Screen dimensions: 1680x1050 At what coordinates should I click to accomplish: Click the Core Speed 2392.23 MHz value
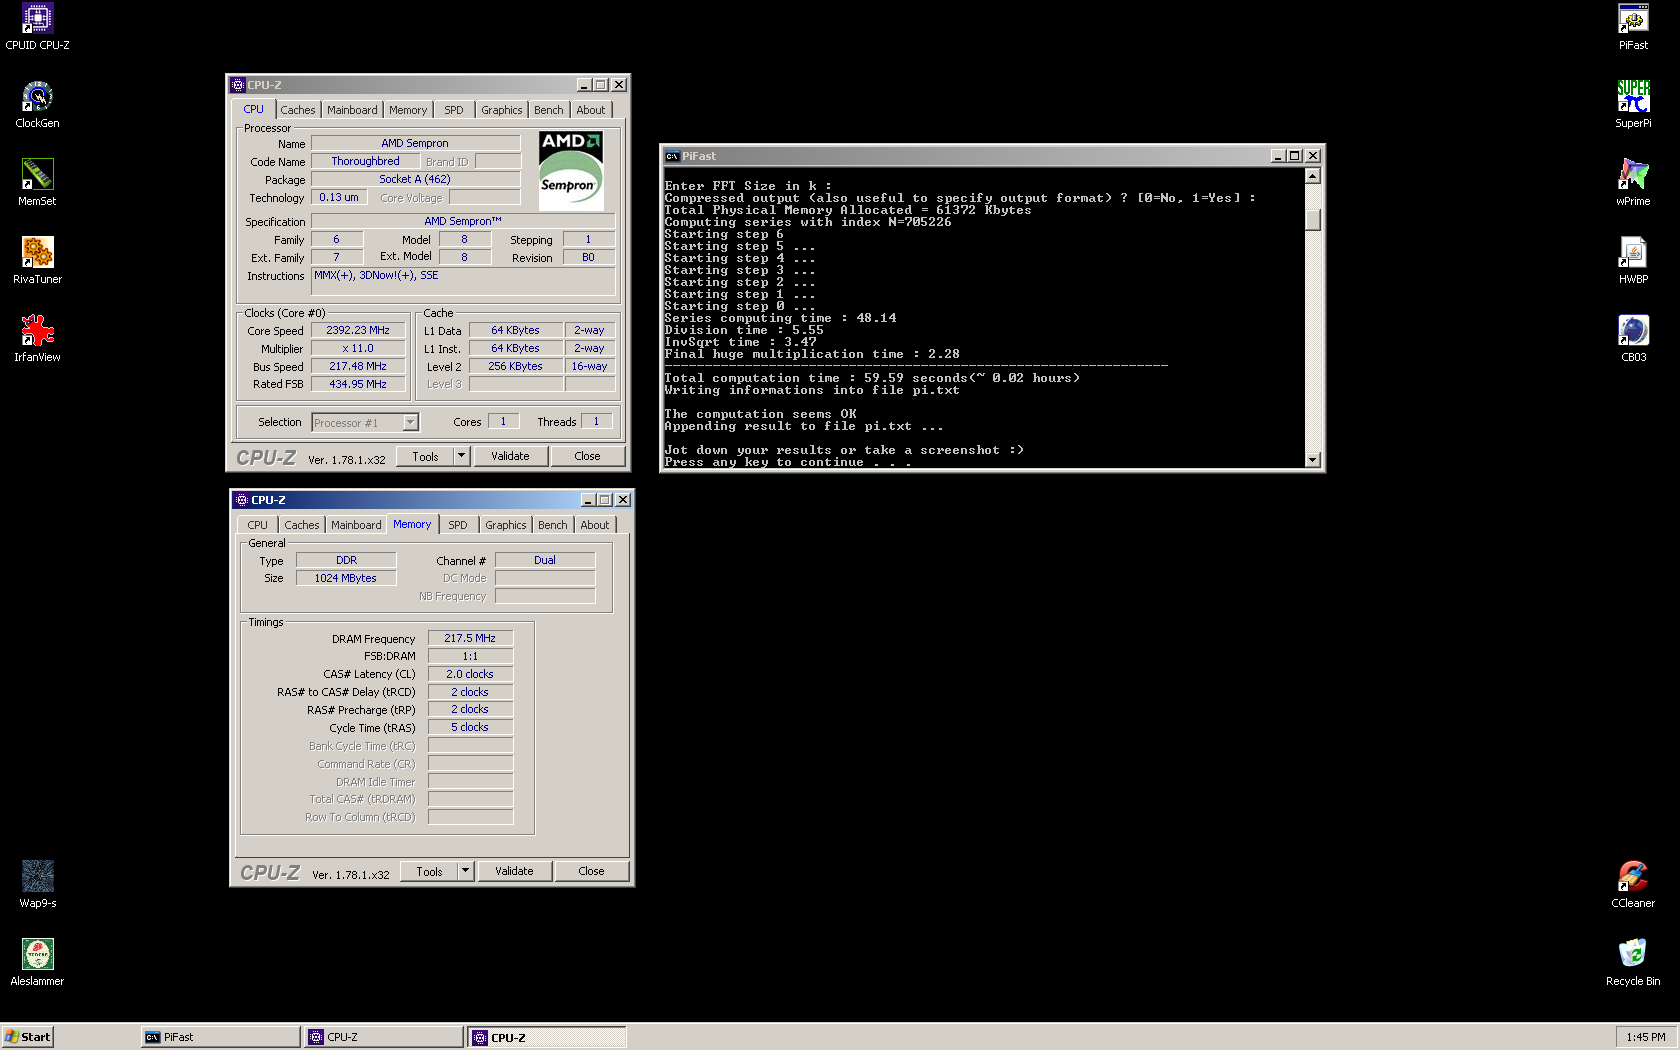pos(358,330)
